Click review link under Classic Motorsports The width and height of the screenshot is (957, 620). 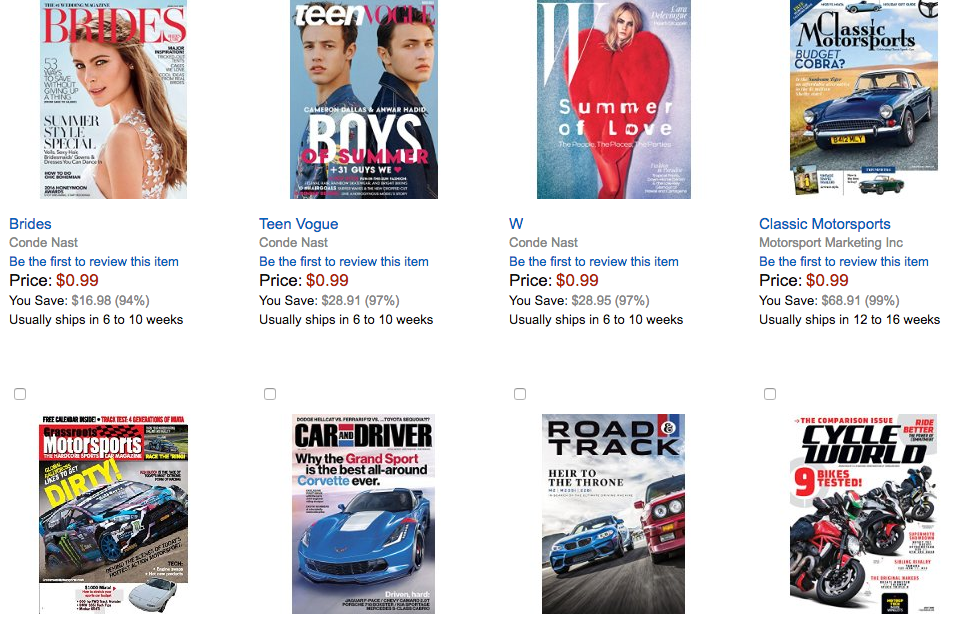pos(844,261)
